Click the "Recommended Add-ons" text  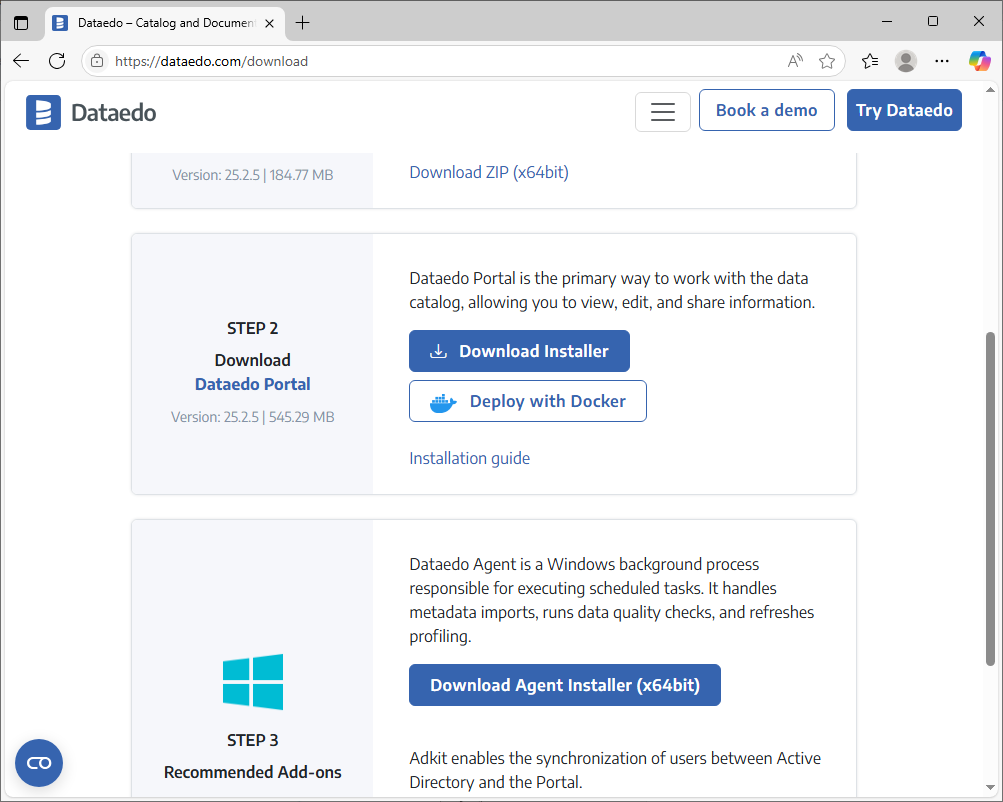point(253,772)
